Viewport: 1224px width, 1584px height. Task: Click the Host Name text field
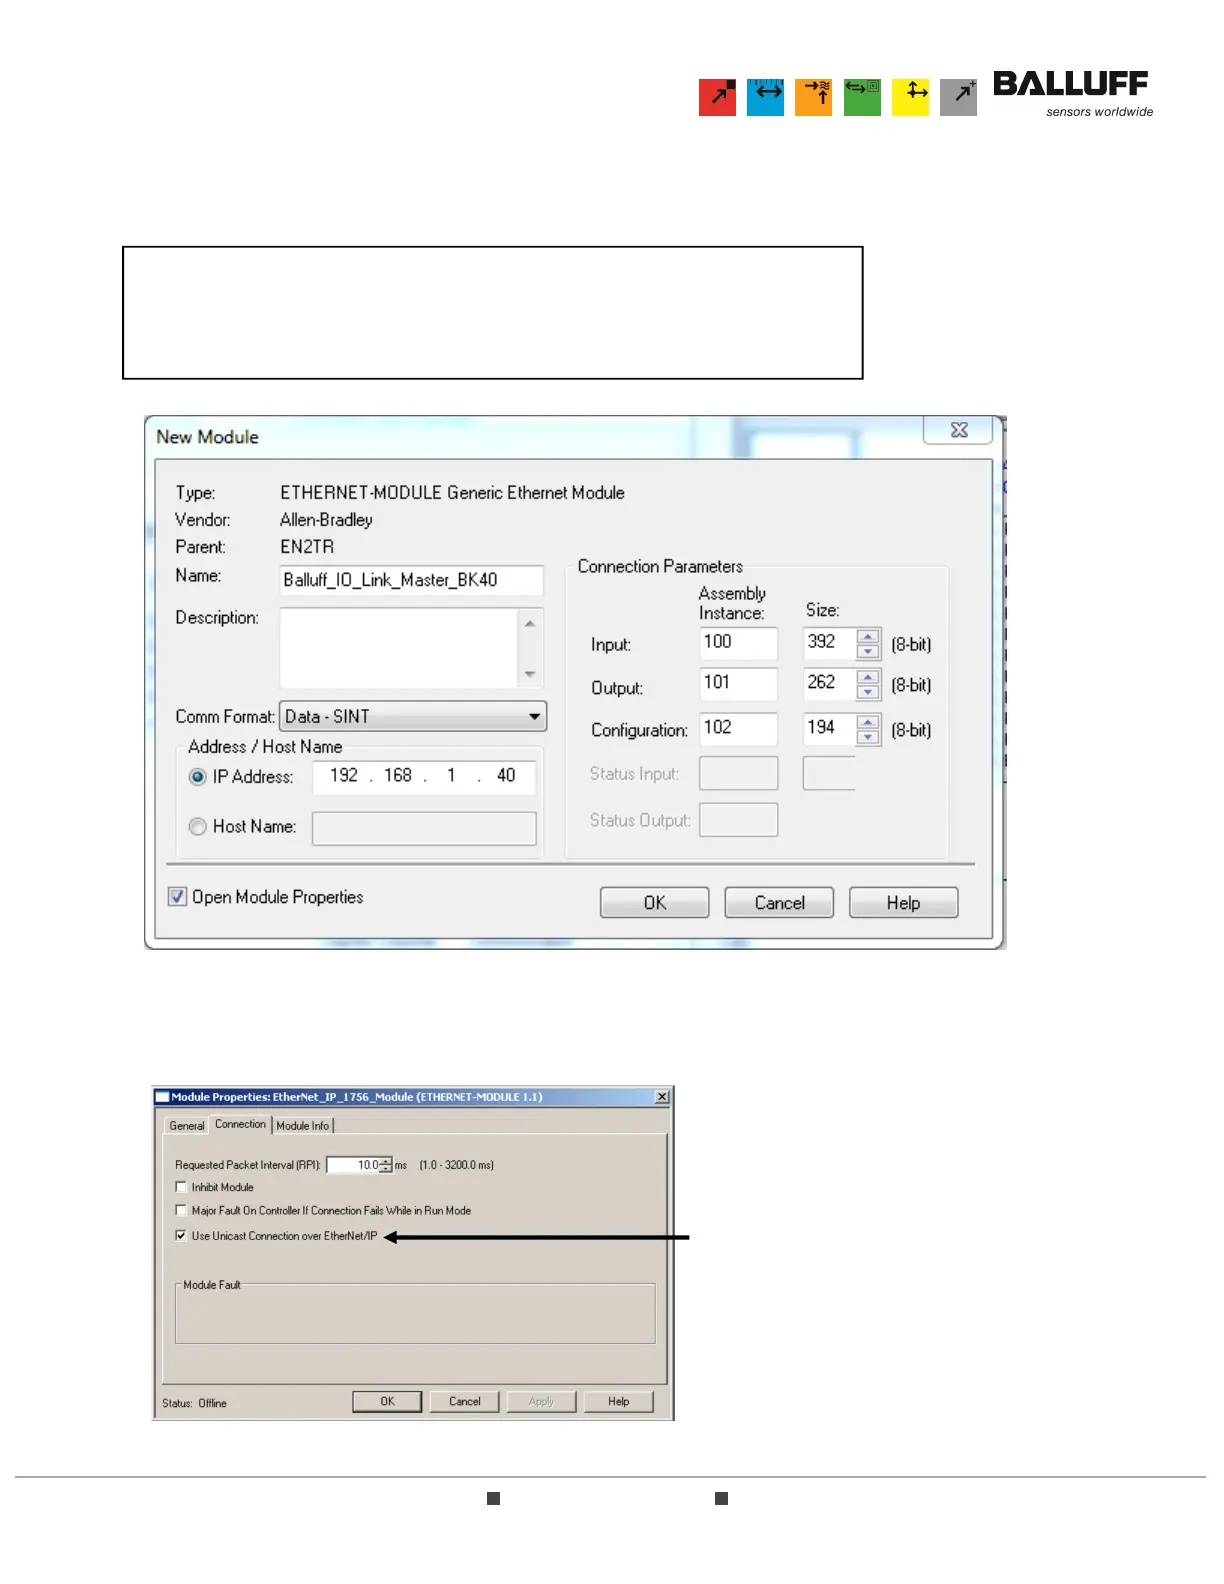click(424, 828)
